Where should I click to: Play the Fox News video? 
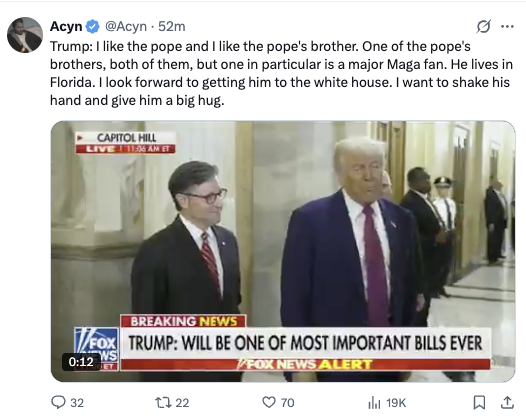(x=283, y=251)
